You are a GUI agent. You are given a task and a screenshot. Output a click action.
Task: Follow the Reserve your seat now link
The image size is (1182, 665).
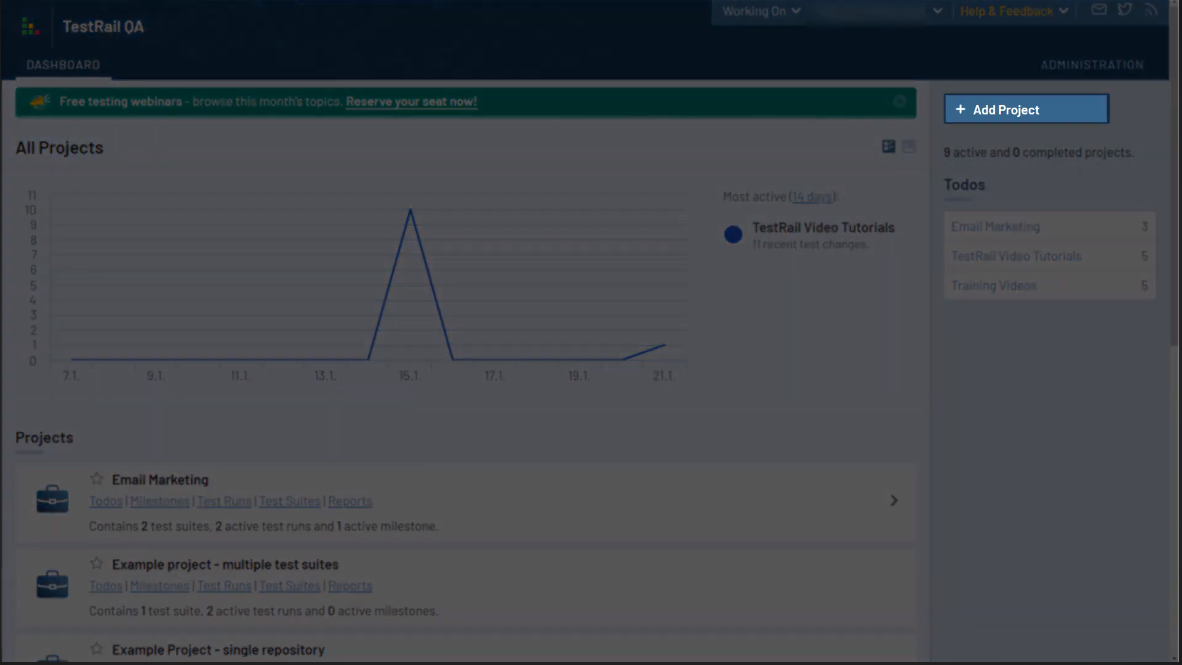(411, 102)
